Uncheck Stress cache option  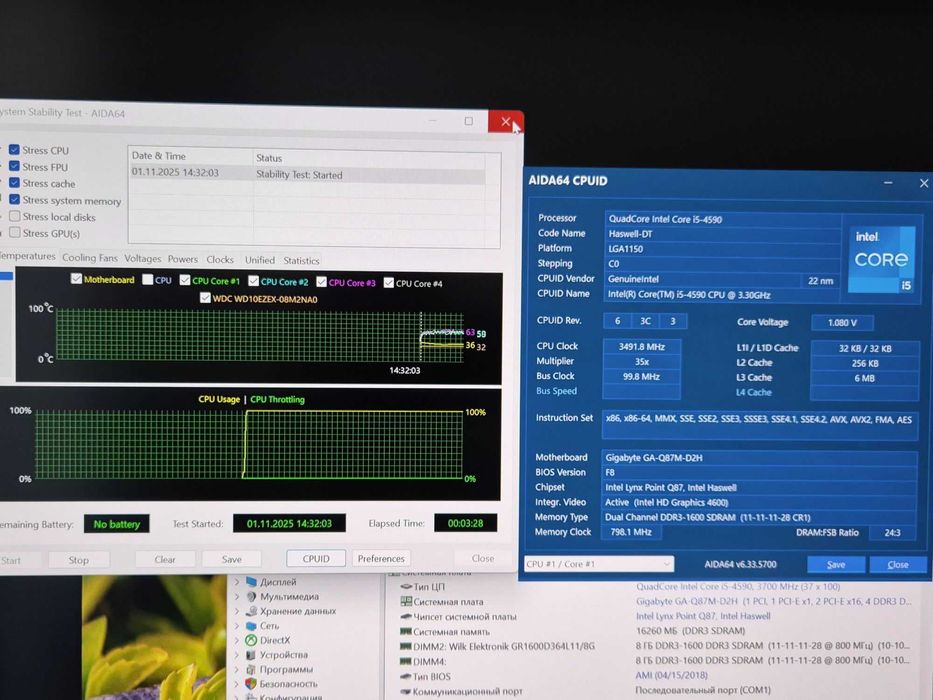[14, 183]
